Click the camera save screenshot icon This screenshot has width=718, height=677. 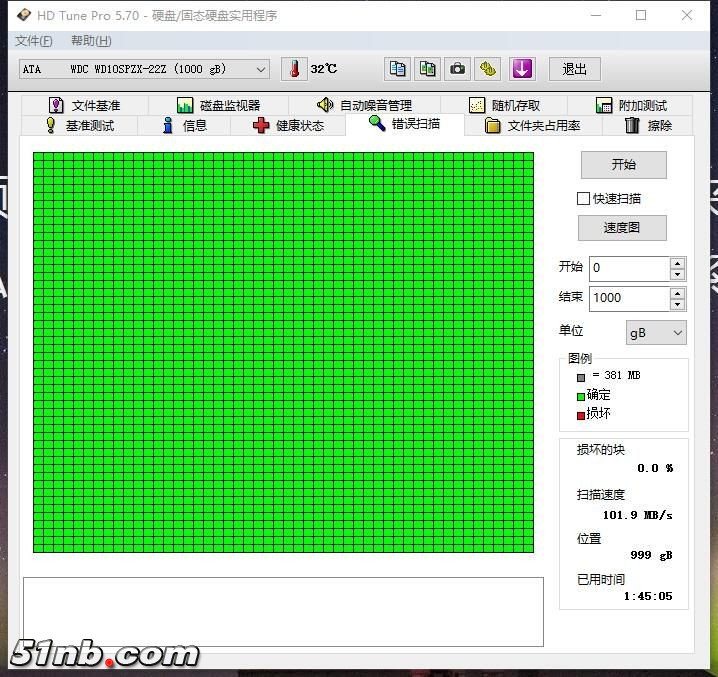457,69
